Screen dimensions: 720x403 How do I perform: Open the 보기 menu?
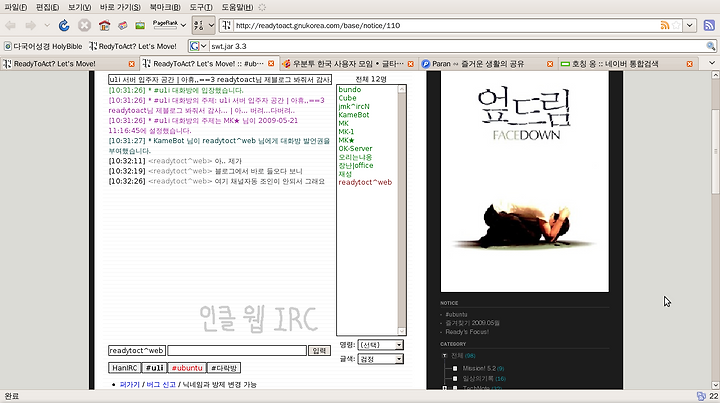click(79, 7)
